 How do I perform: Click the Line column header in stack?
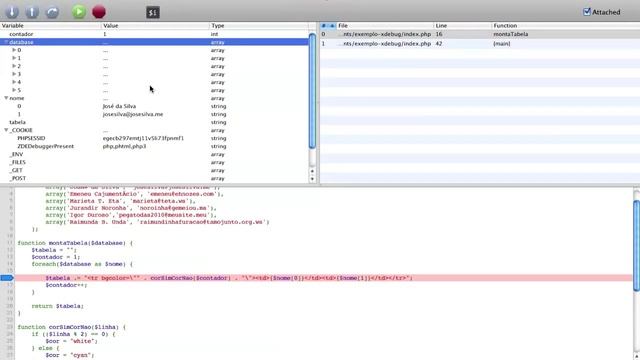click(463, 25)
